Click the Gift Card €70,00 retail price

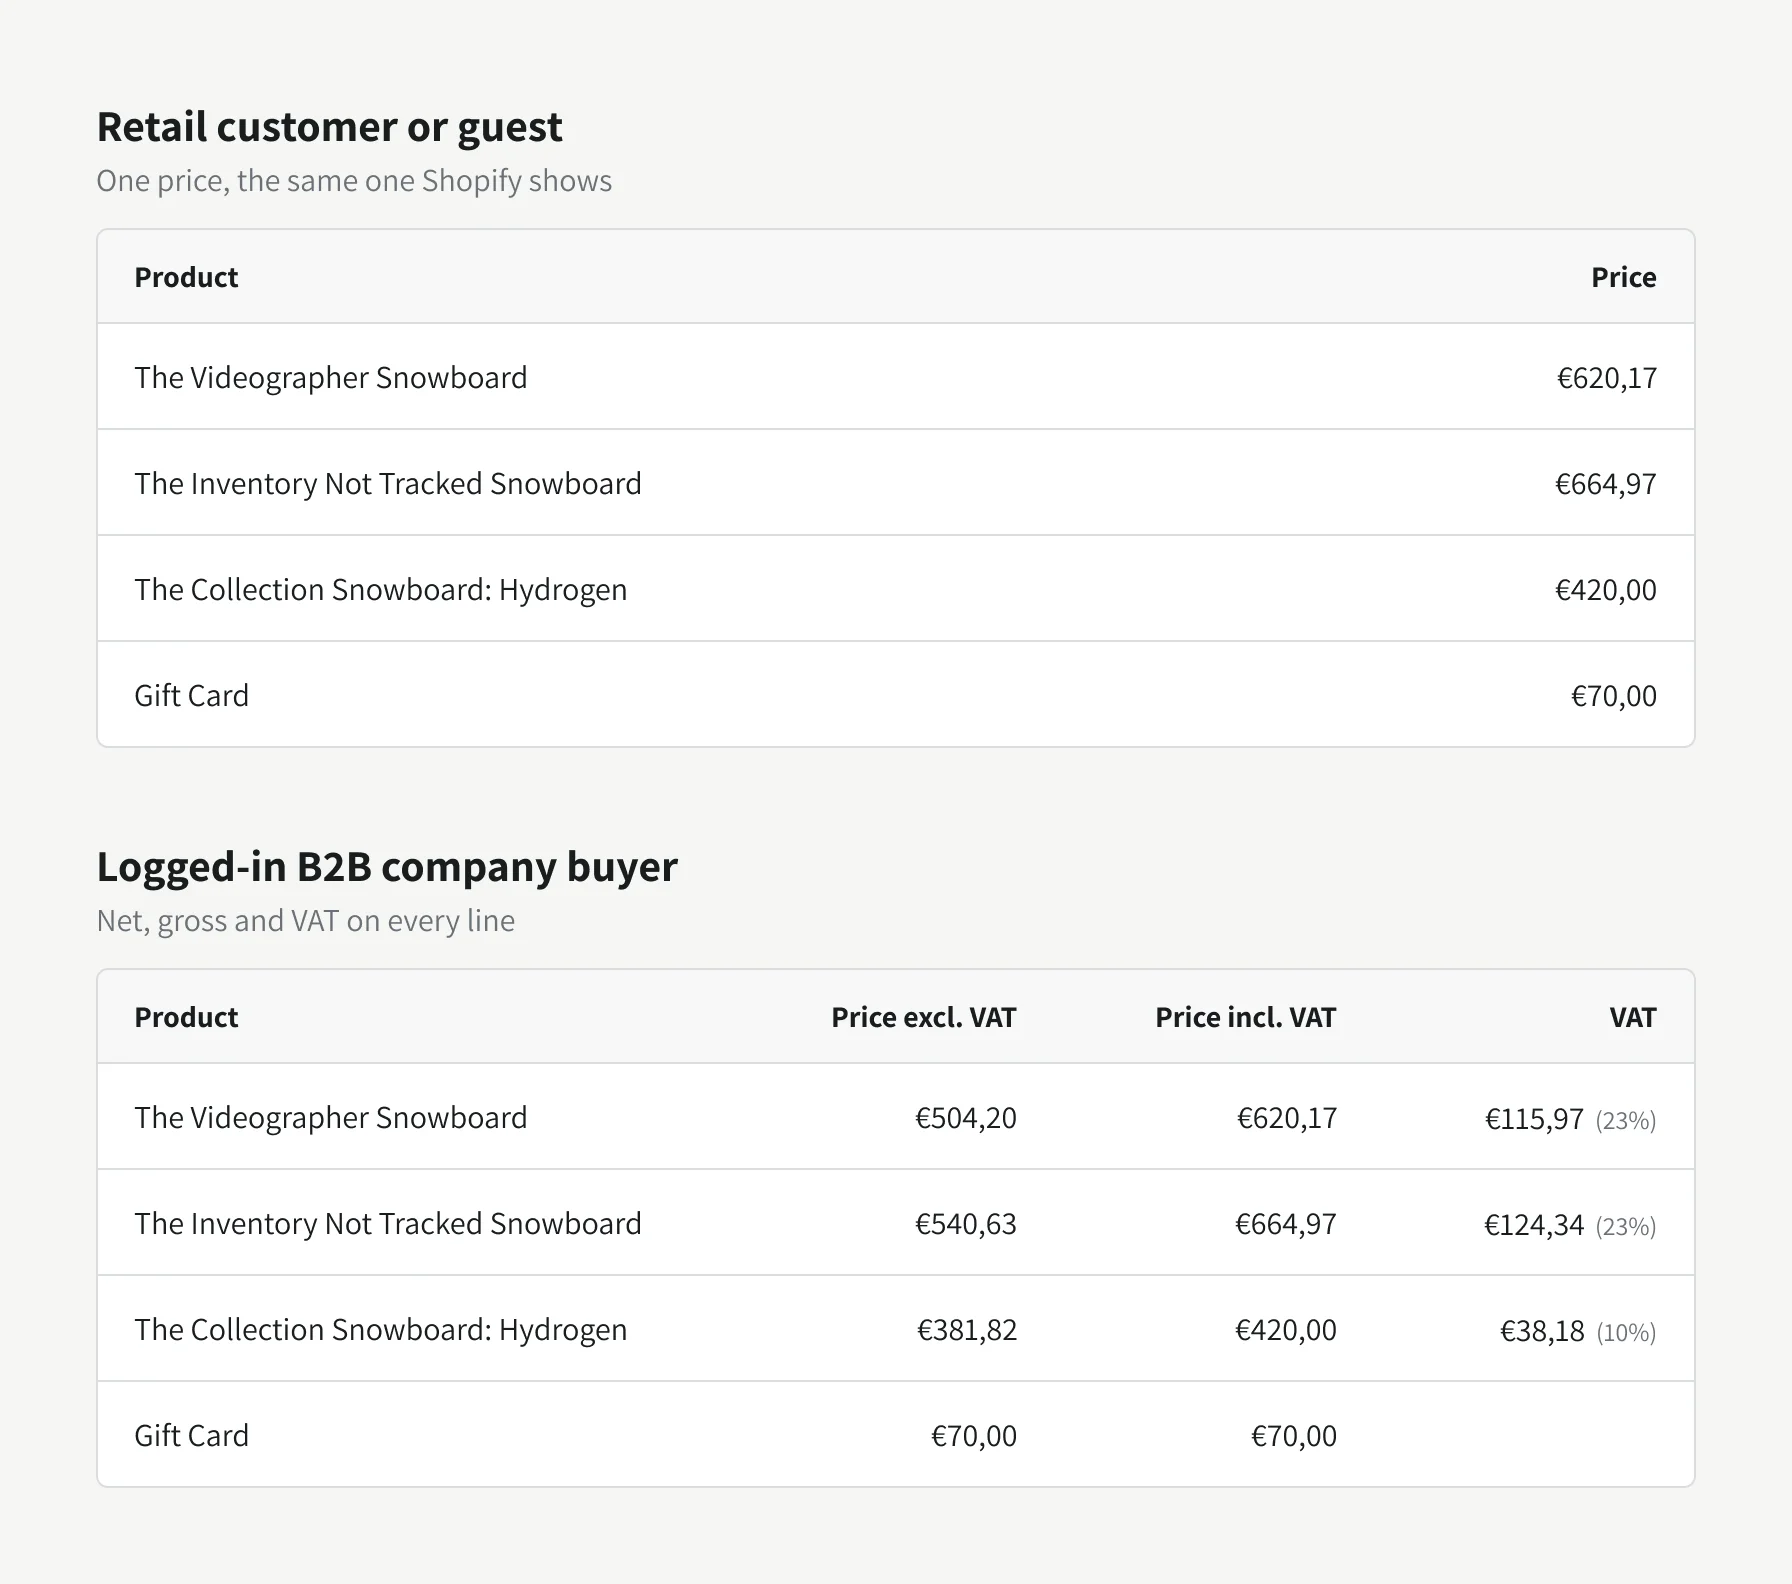[1613, 696]
